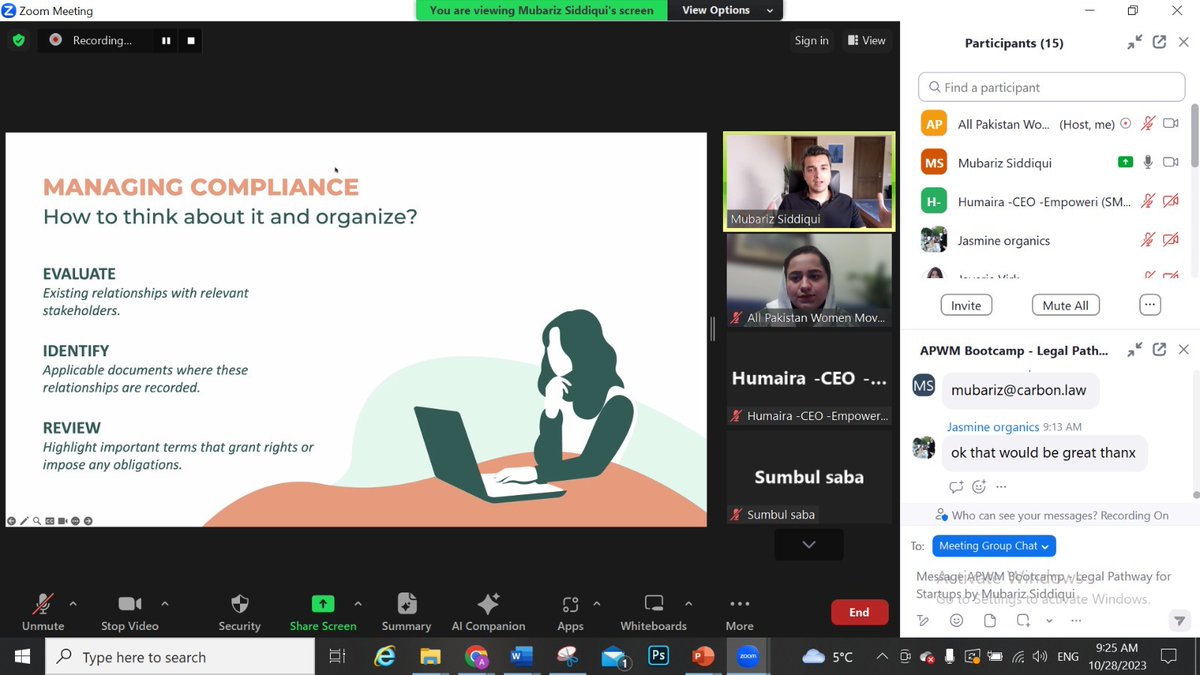This screenshot has width=1200, height=675.
Task: Reply in thread to the last chat message
Action: [956, 486]
